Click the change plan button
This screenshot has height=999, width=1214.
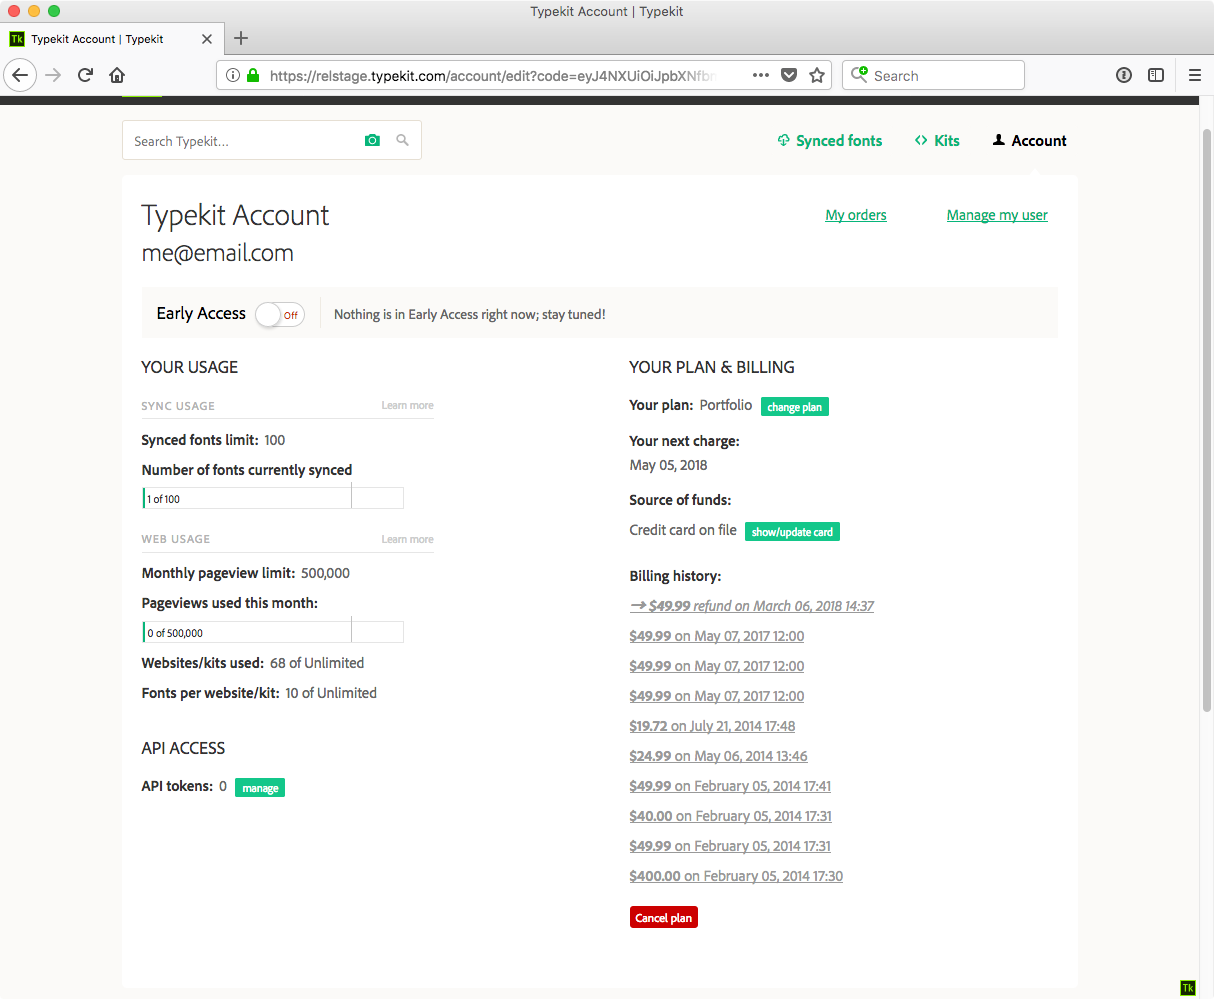pyautogui.click(x=795, y=407)
